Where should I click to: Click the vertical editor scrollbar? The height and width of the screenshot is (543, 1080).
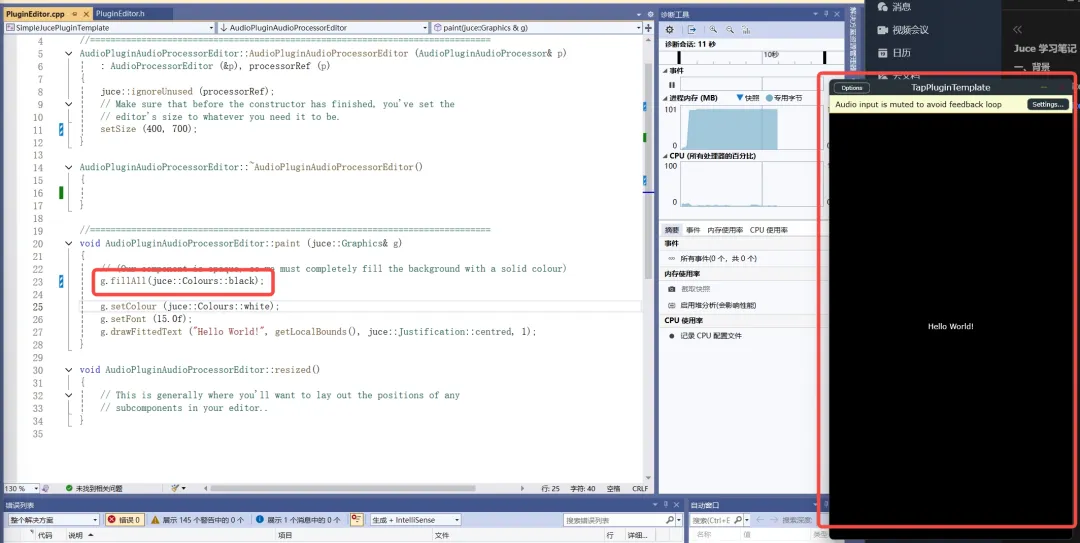click(x=647, y=171)
